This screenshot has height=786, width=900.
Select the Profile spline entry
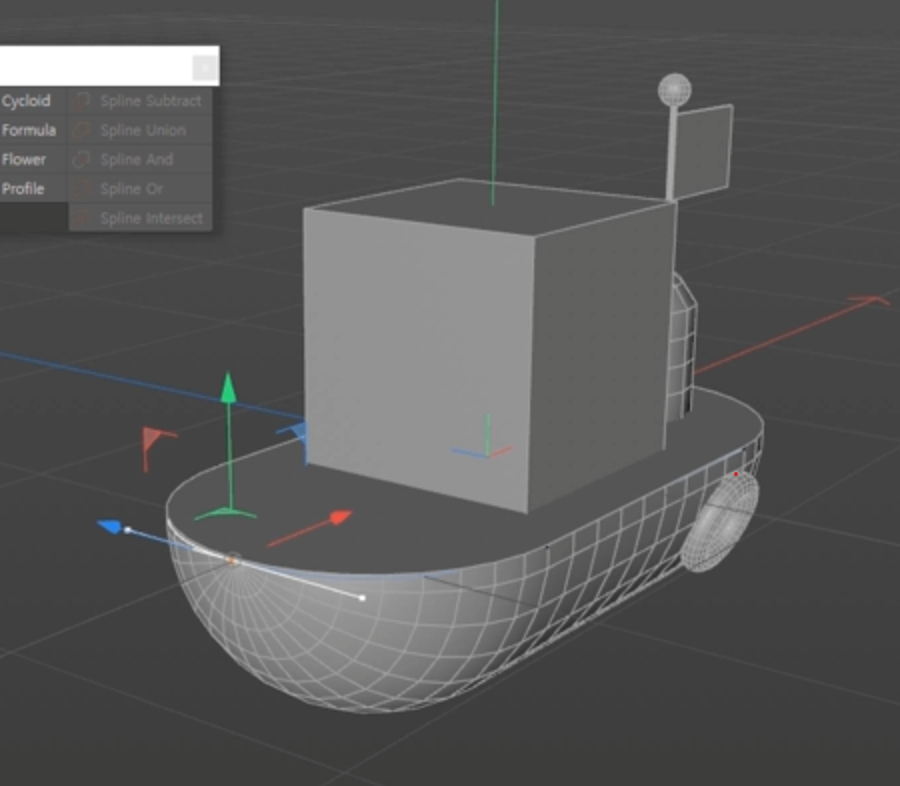[23, 189]
